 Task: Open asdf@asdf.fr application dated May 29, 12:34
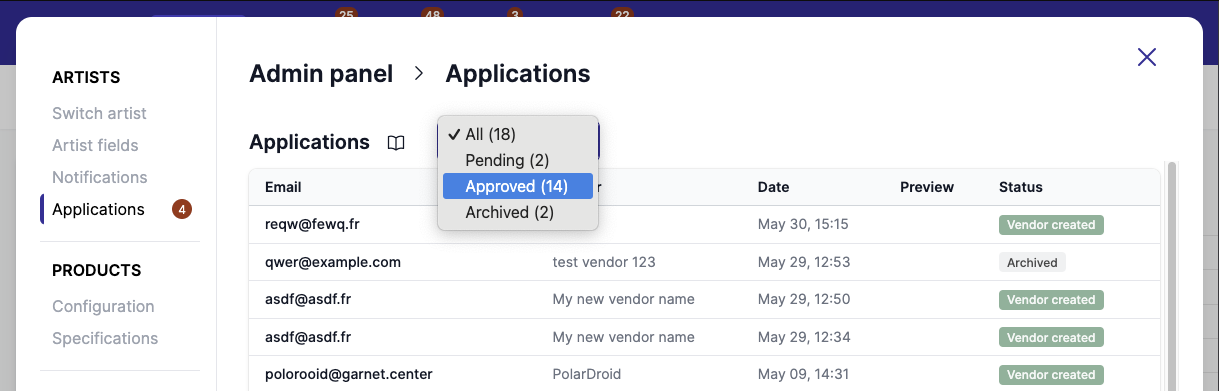click(x=704, y=337)
